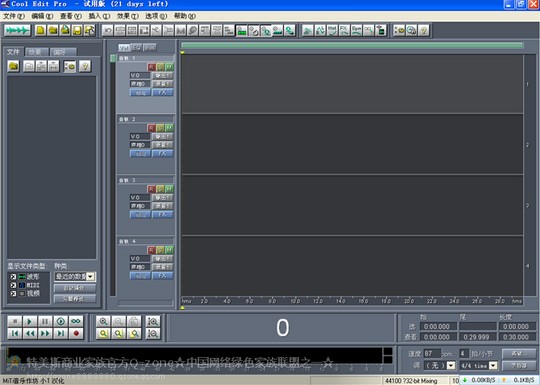This screenshot has height=385, width=540.
Task: Toggle the waveform/multitrack view switch icon
Action: 17,31
